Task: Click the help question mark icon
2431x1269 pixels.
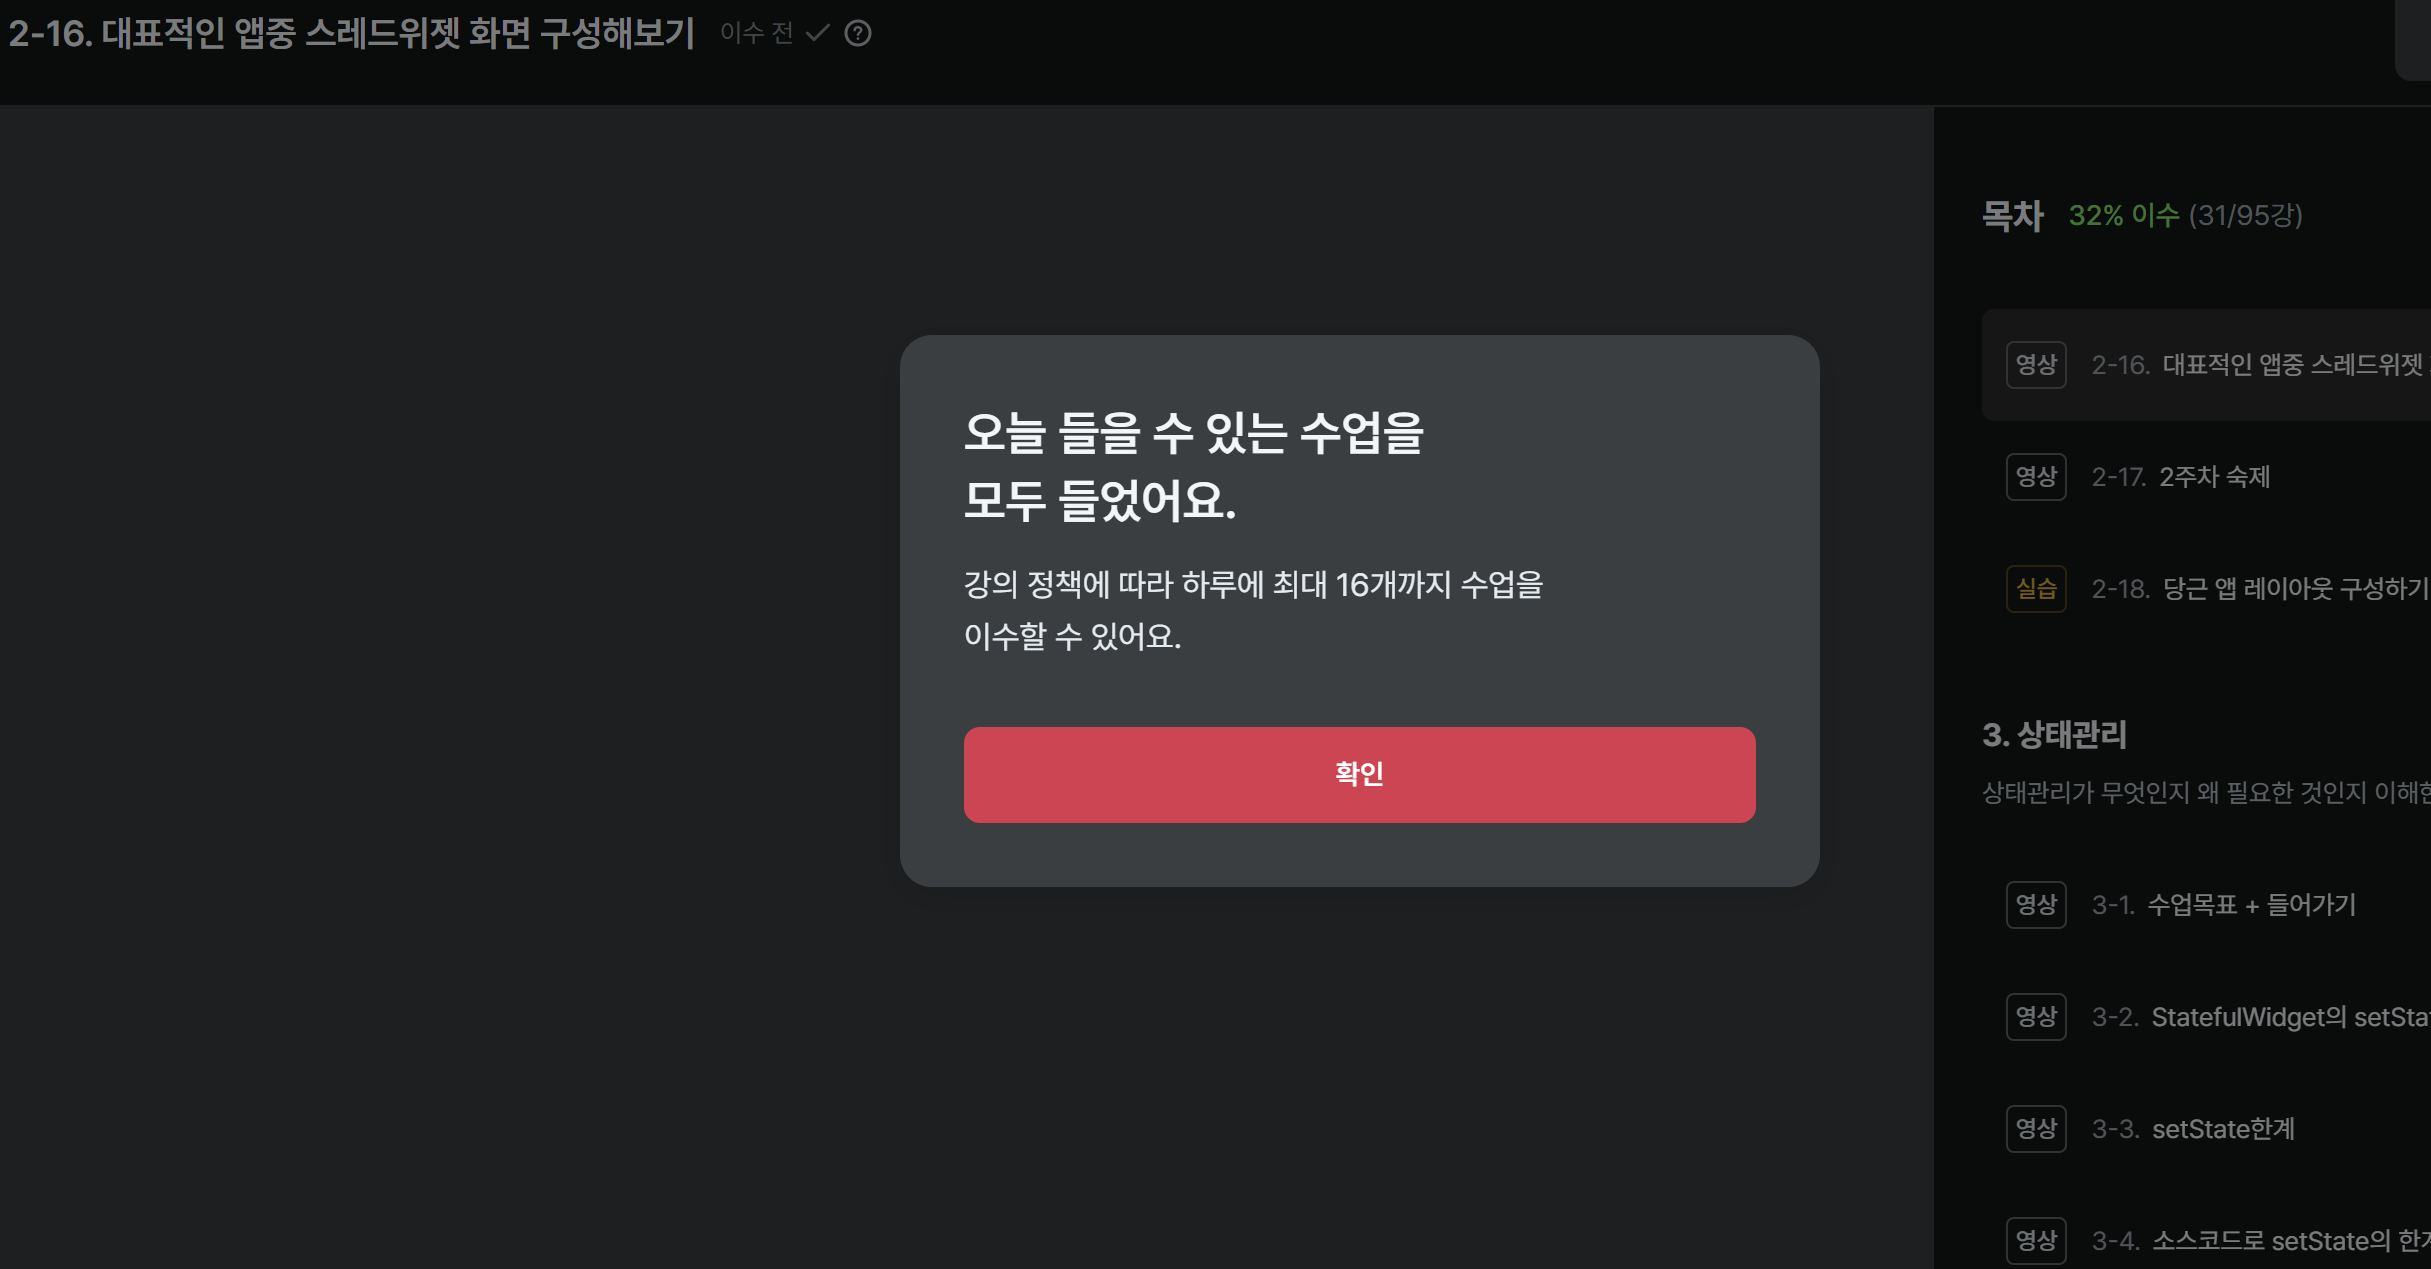Action: 858,33
